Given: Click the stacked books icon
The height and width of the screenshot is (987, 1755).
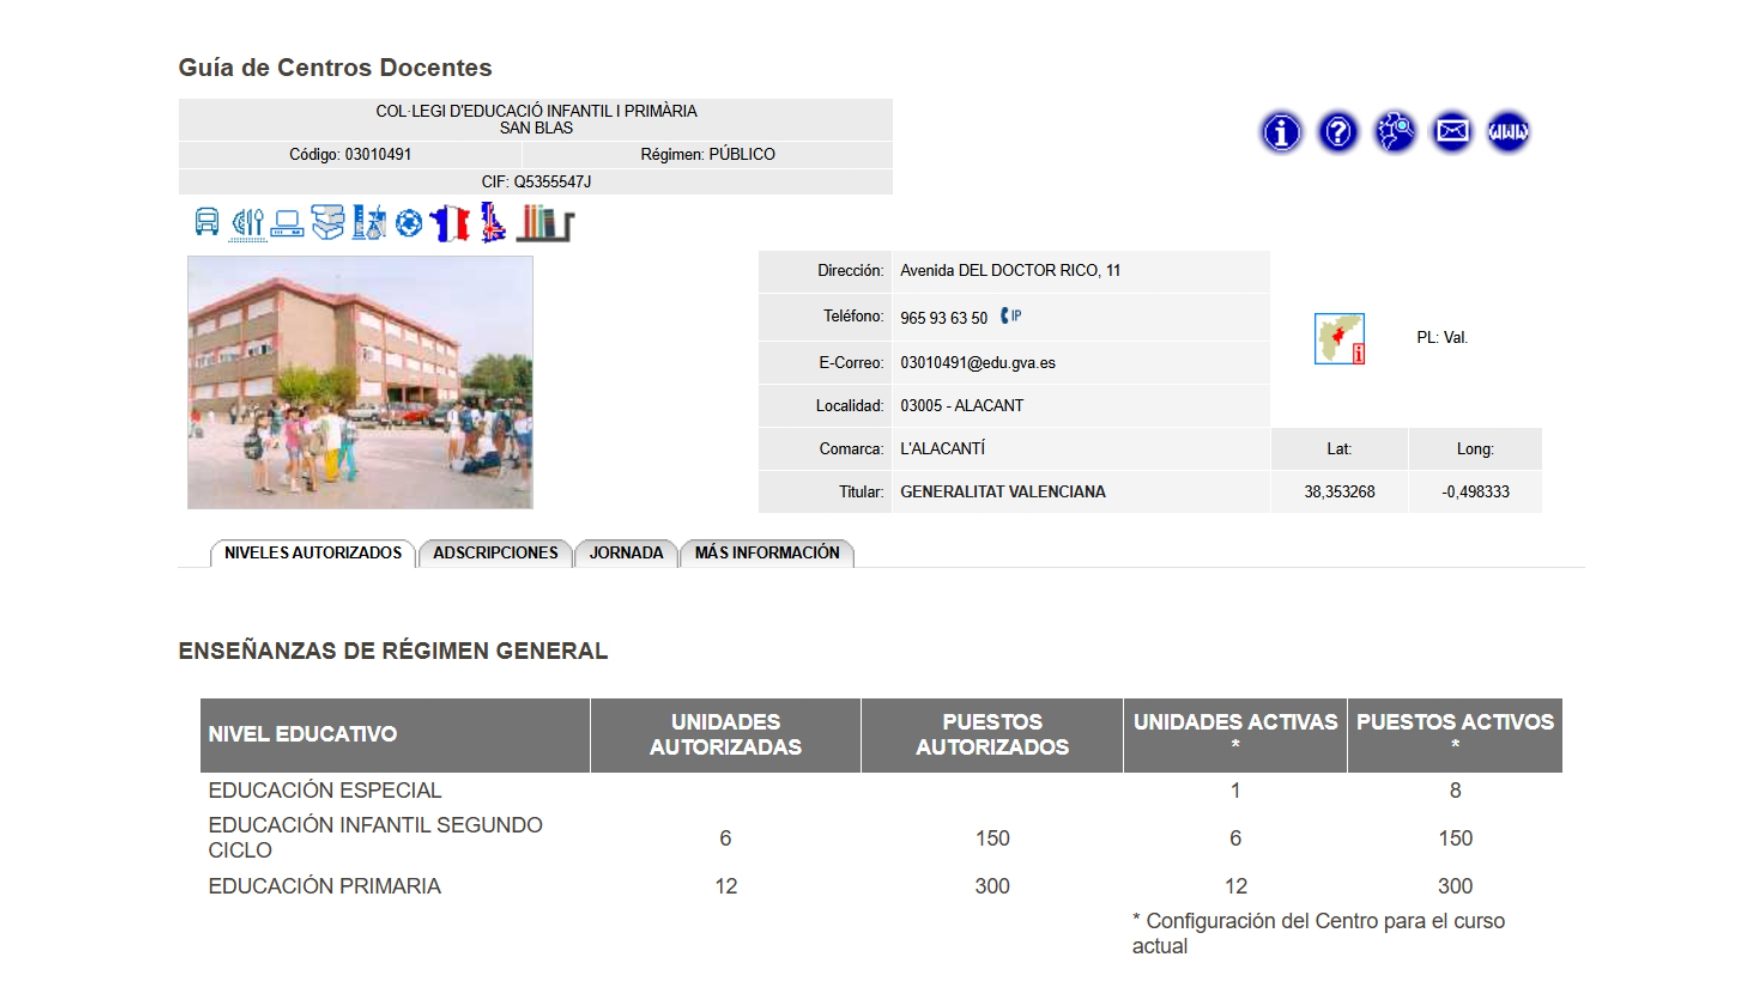Looking at the screenshot, I should 327,222.
